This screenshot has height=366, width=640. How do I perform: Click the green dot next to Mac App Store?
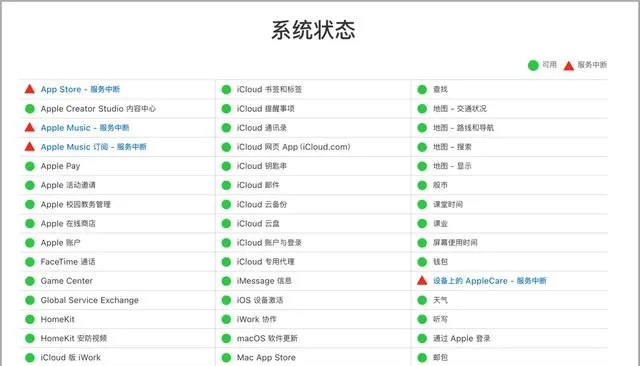coord(226,357)
